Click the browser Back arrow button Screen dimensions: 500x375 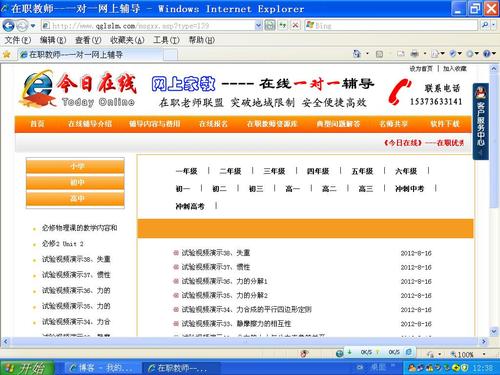[x=8, y=25]
